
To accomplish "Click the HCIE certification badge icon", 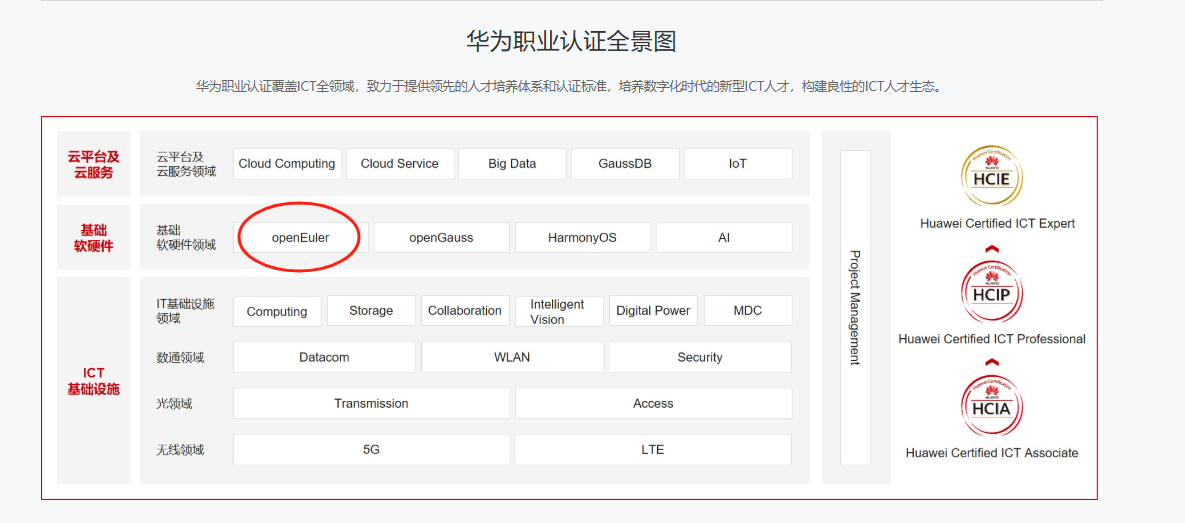I will pos(991,178).
